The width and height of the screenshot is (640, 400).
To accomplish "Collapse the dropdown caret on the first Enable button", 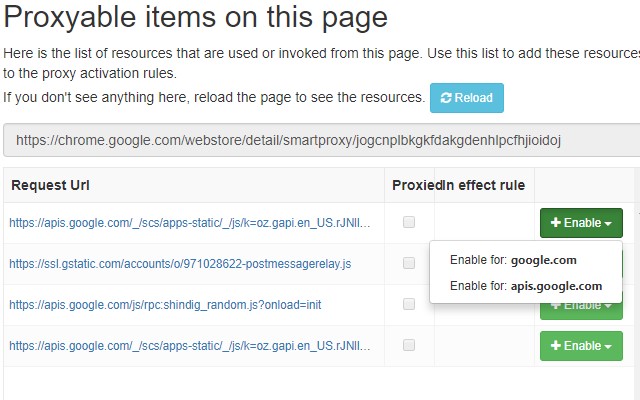I will (x=609, y=223).
